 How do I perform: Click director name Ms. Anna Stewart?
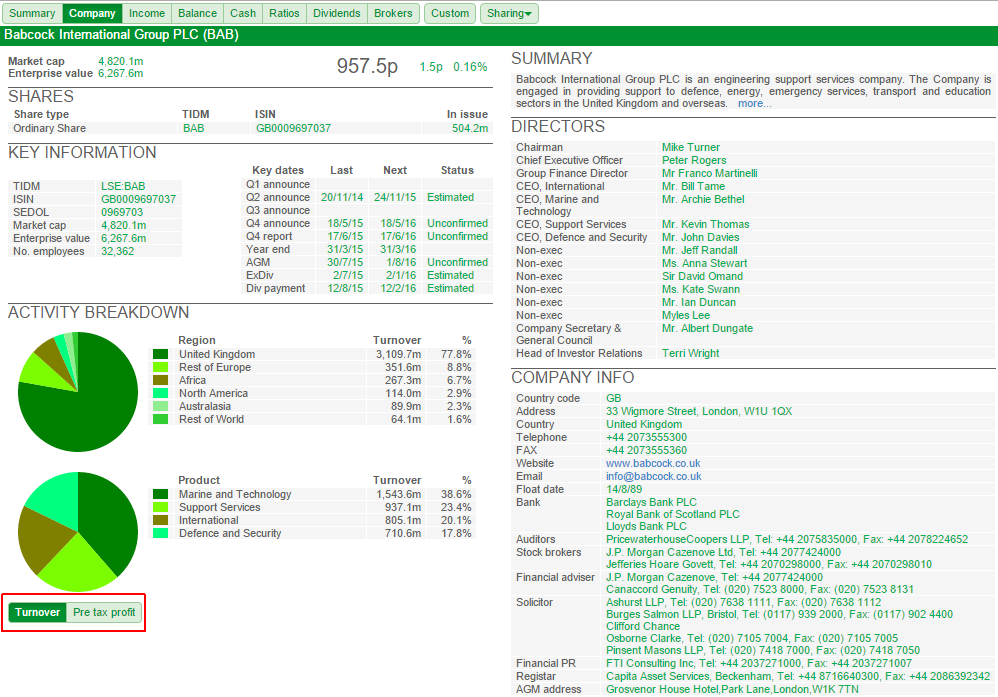click(705, 264)
